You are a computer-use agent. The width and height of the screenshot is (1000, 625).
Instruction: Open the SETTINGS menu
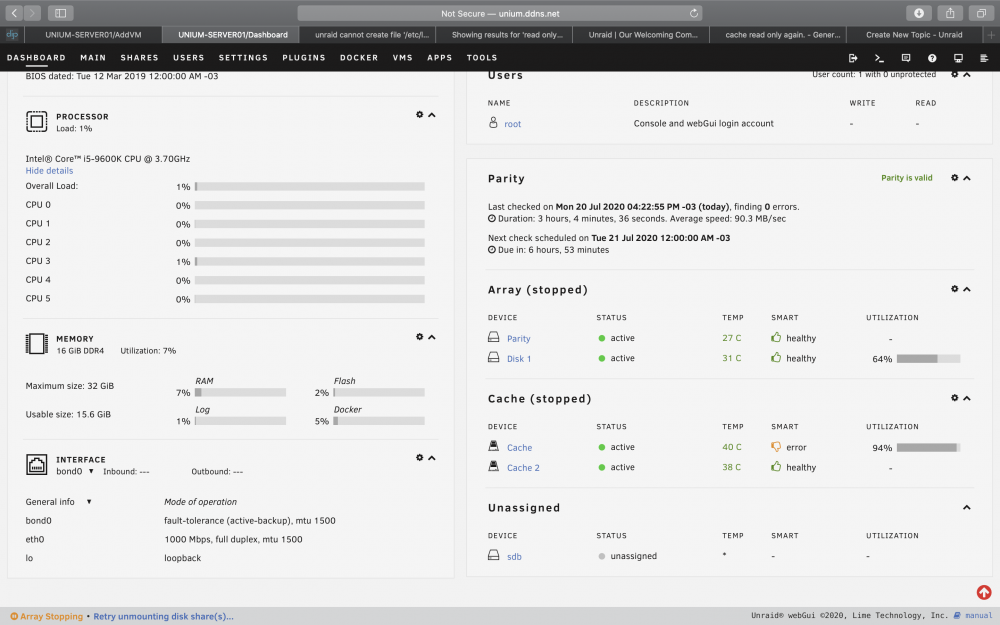pyautogui.click(x=243, y=57)
